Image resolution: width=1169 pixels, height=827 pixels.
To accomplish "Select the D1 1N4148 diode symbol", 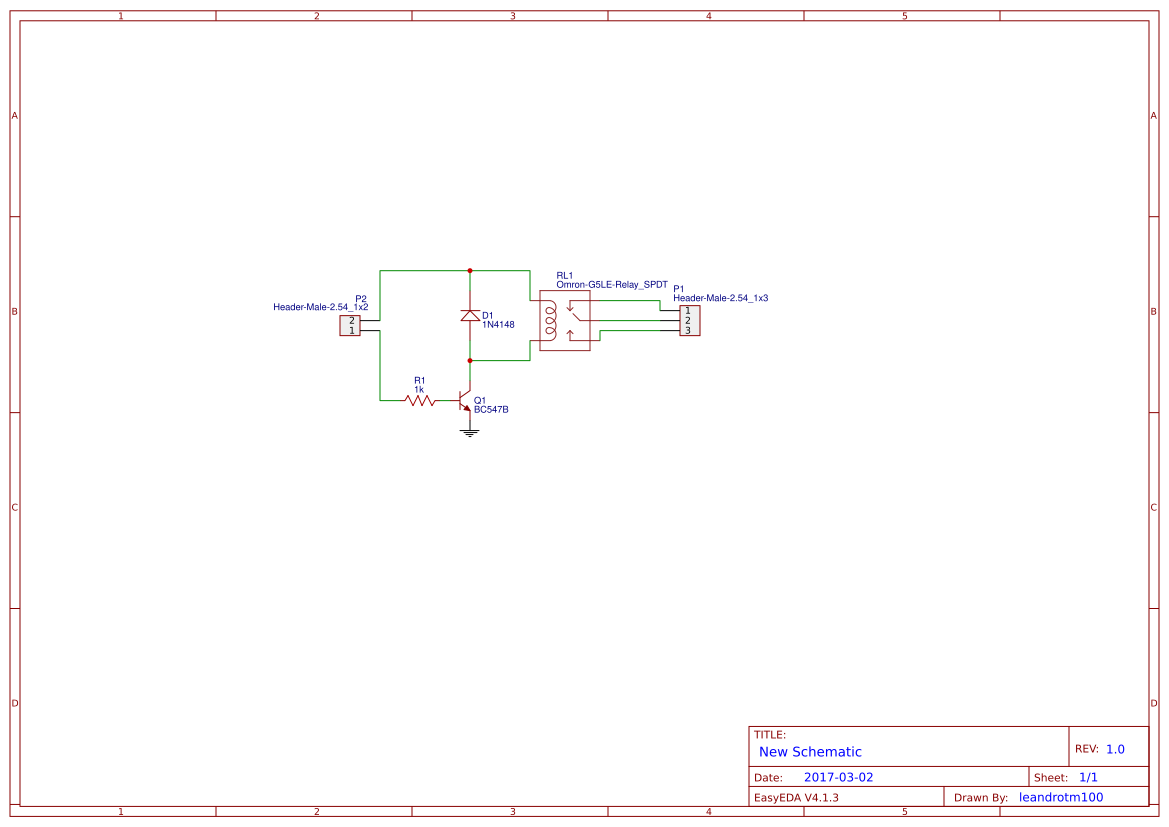I will point(470,315).
